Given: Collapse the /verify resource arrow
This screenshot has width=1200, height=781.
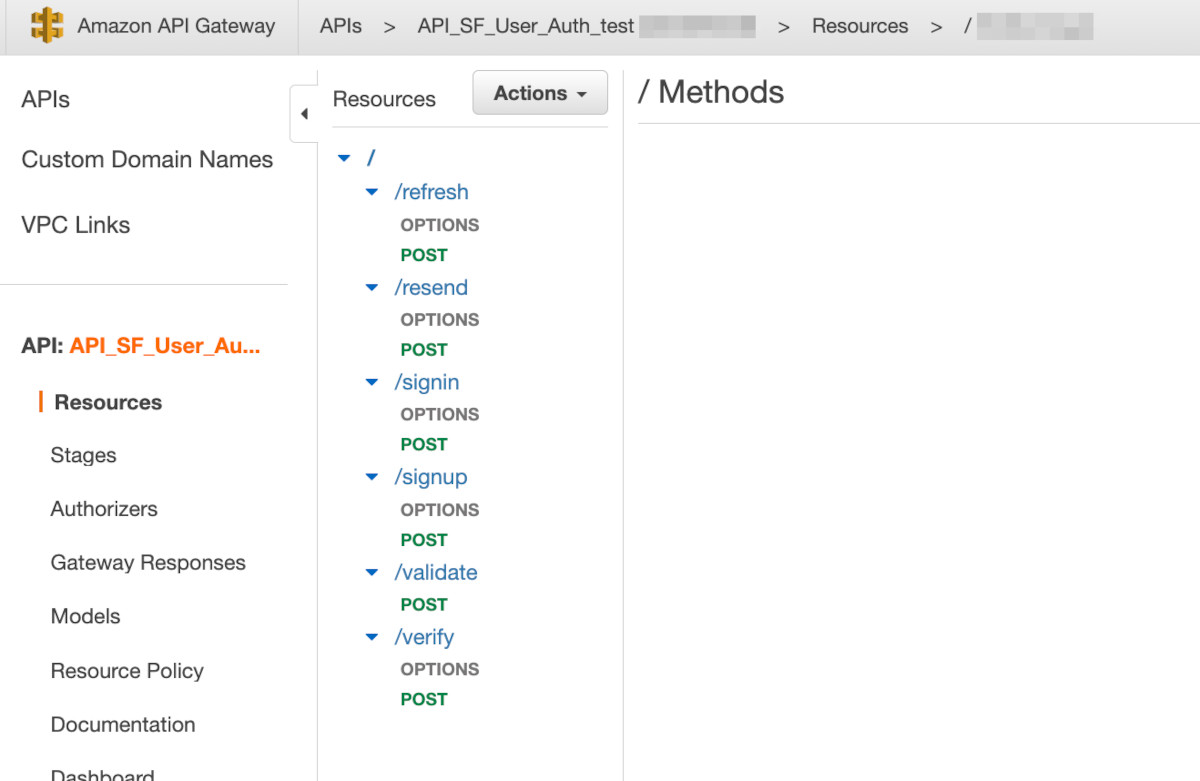Looking at the screenshot, I should 372,637.
